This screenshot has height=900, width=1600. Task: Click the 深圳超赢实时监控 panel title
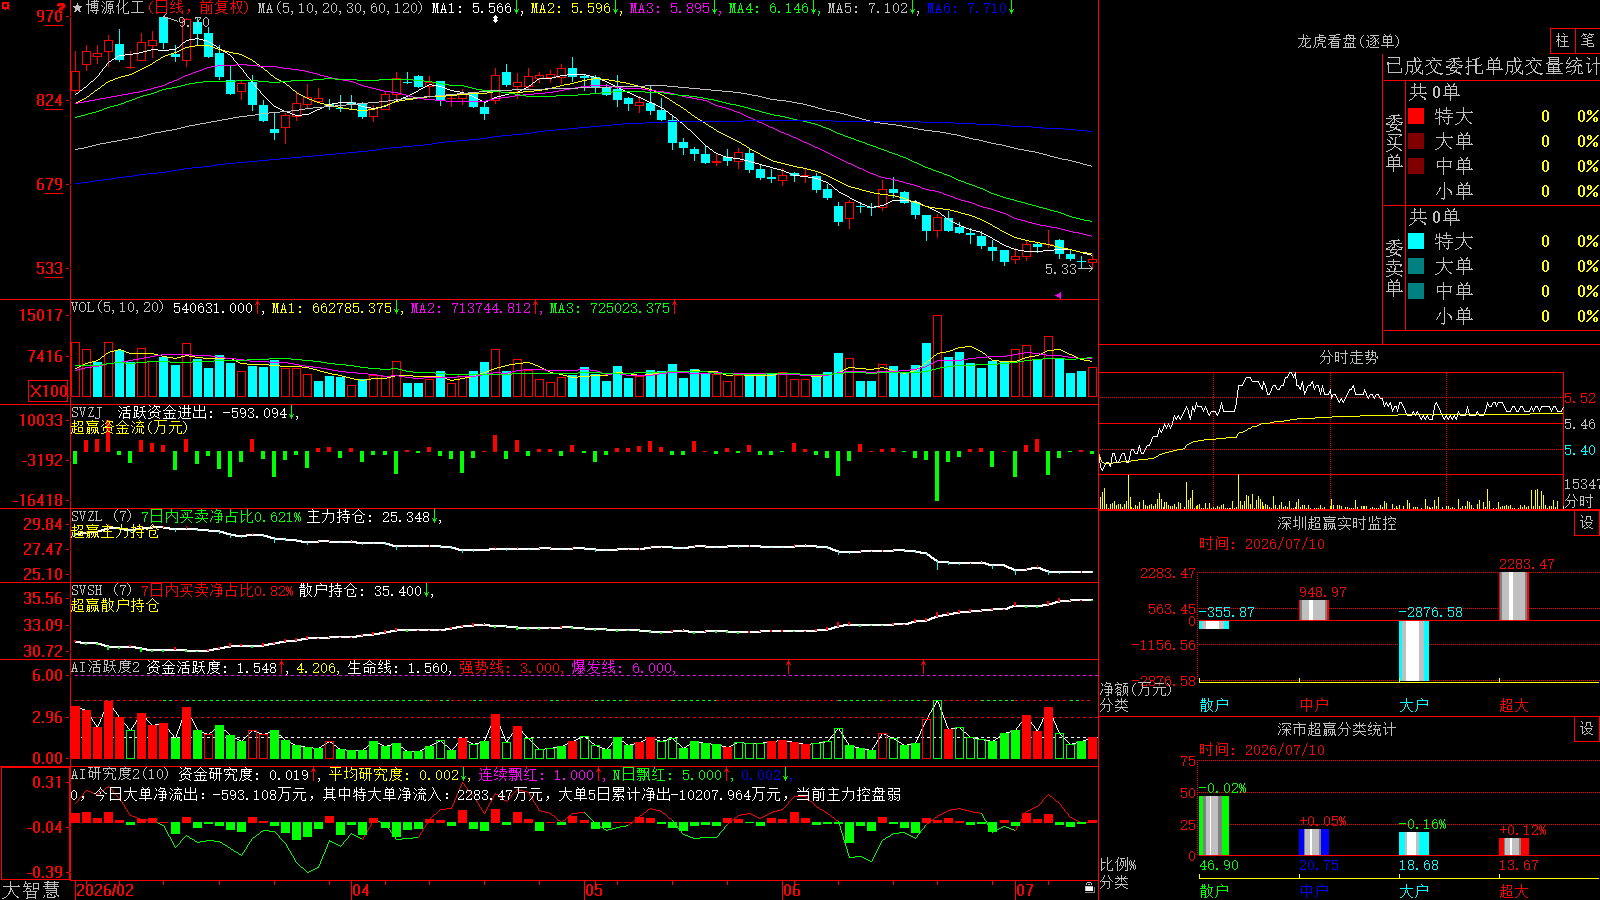(x=1337, y=523)
